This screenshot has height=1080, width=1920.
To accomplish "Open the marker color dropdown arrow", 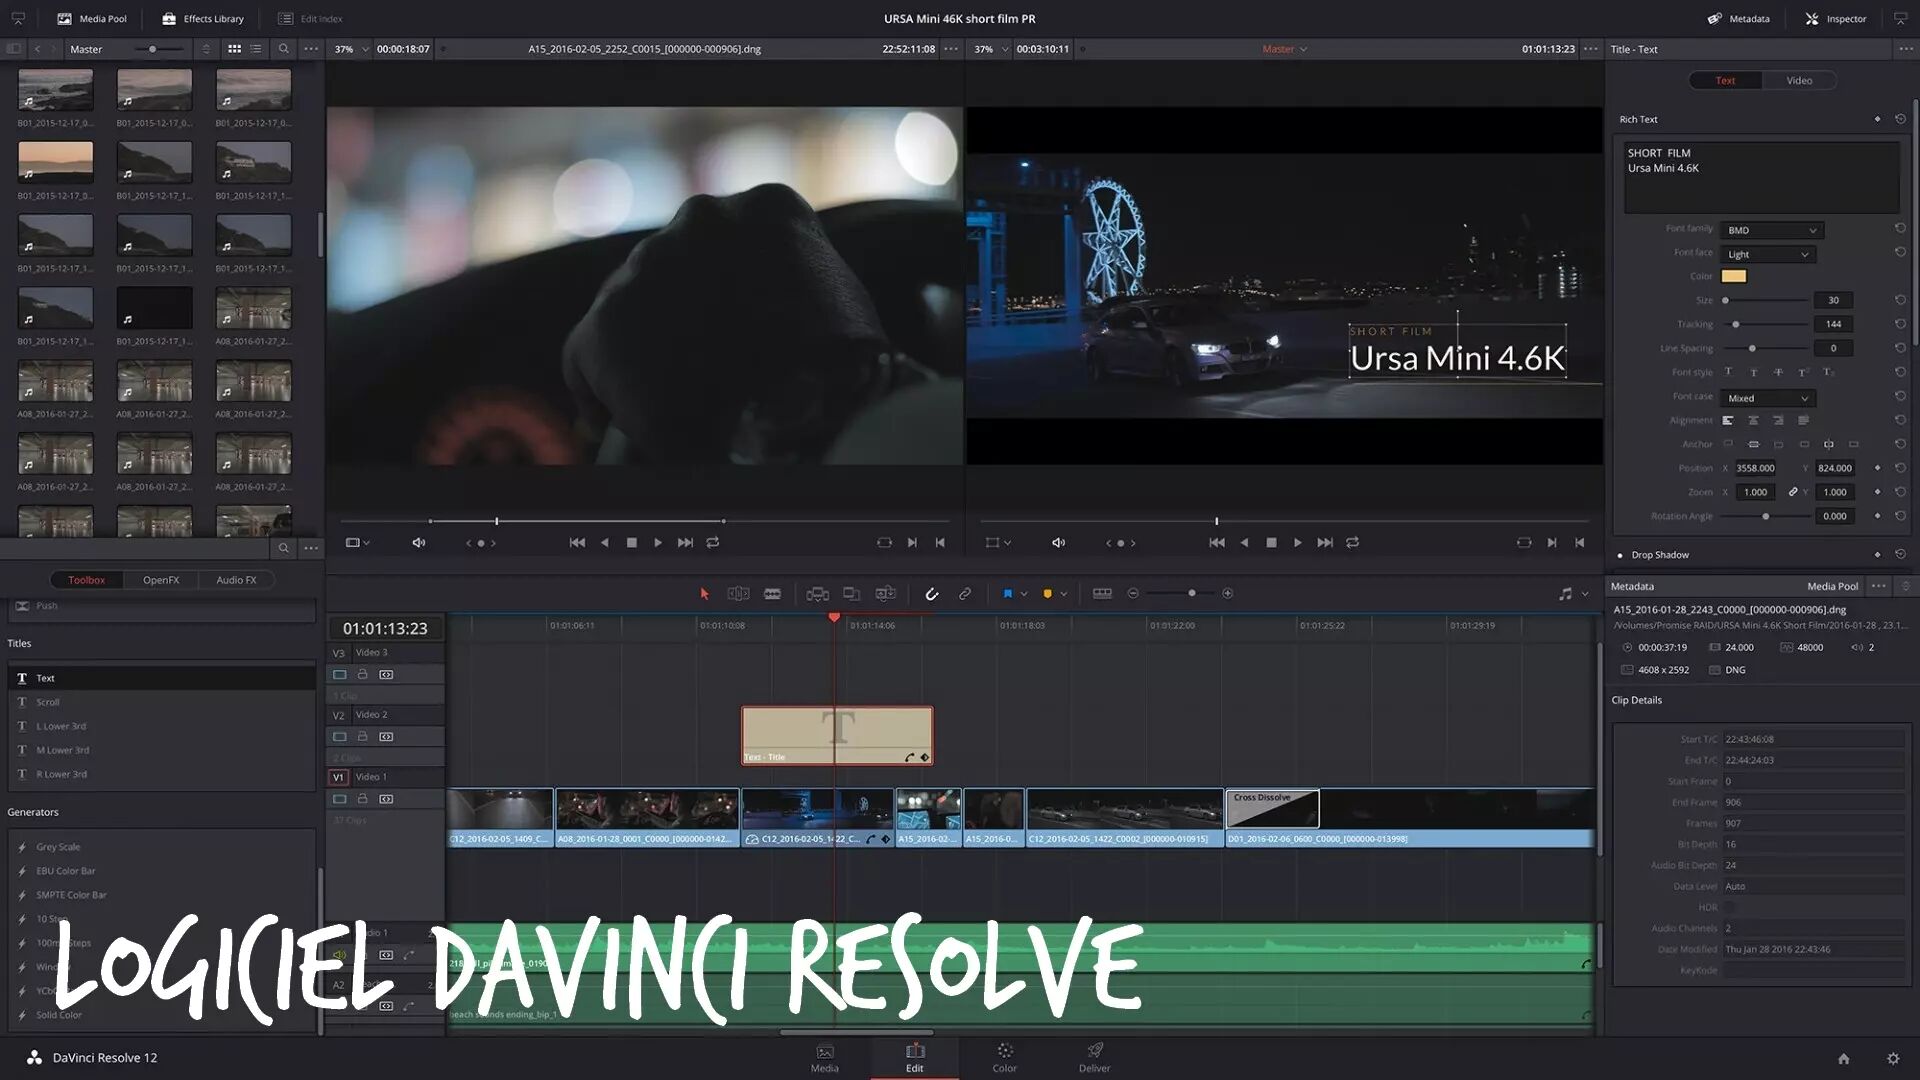I will [x=1064, y=594].
